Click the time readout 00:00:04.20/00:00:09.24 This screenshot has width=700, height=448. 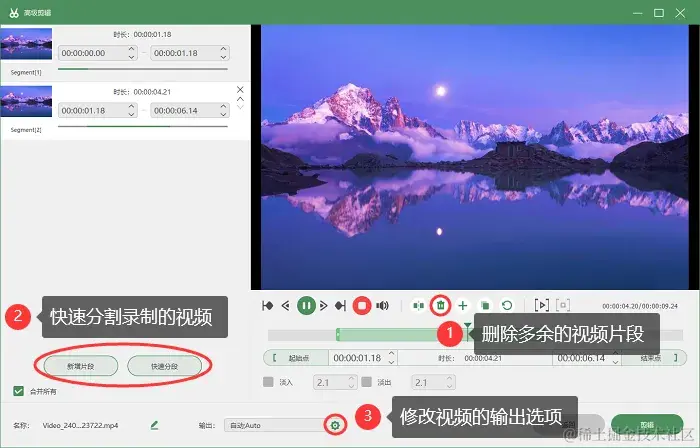(x=640, y=306)
